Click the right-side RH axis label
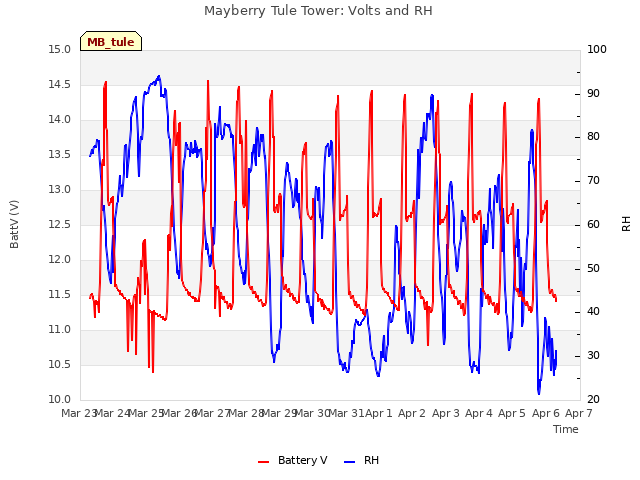The width and height of the screenshot is (640, 480). 626,224
